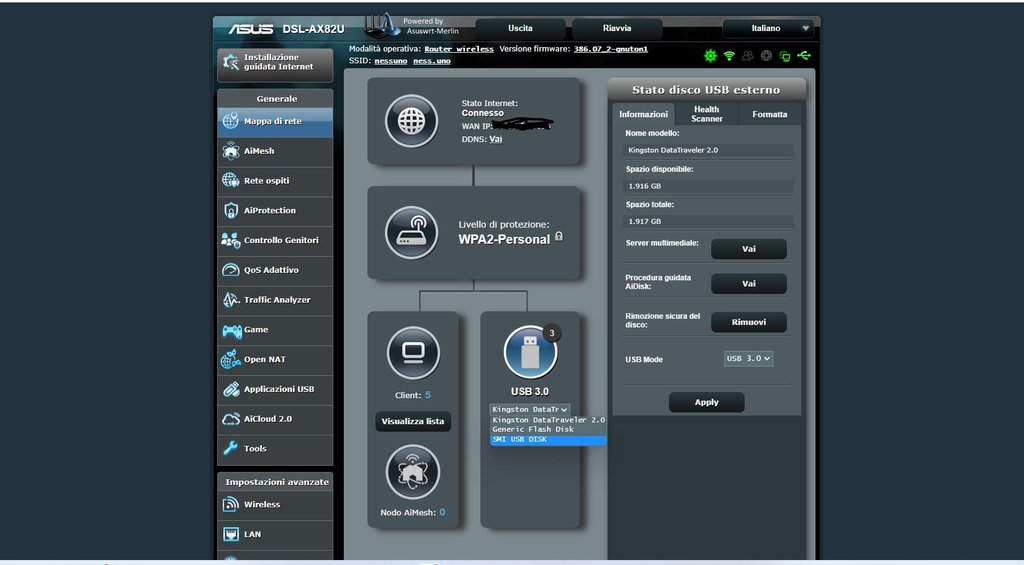Image resolution: width=1024 pixels, height=565 pixels.
Task: Click the Apply button
Action: (707, 402)
